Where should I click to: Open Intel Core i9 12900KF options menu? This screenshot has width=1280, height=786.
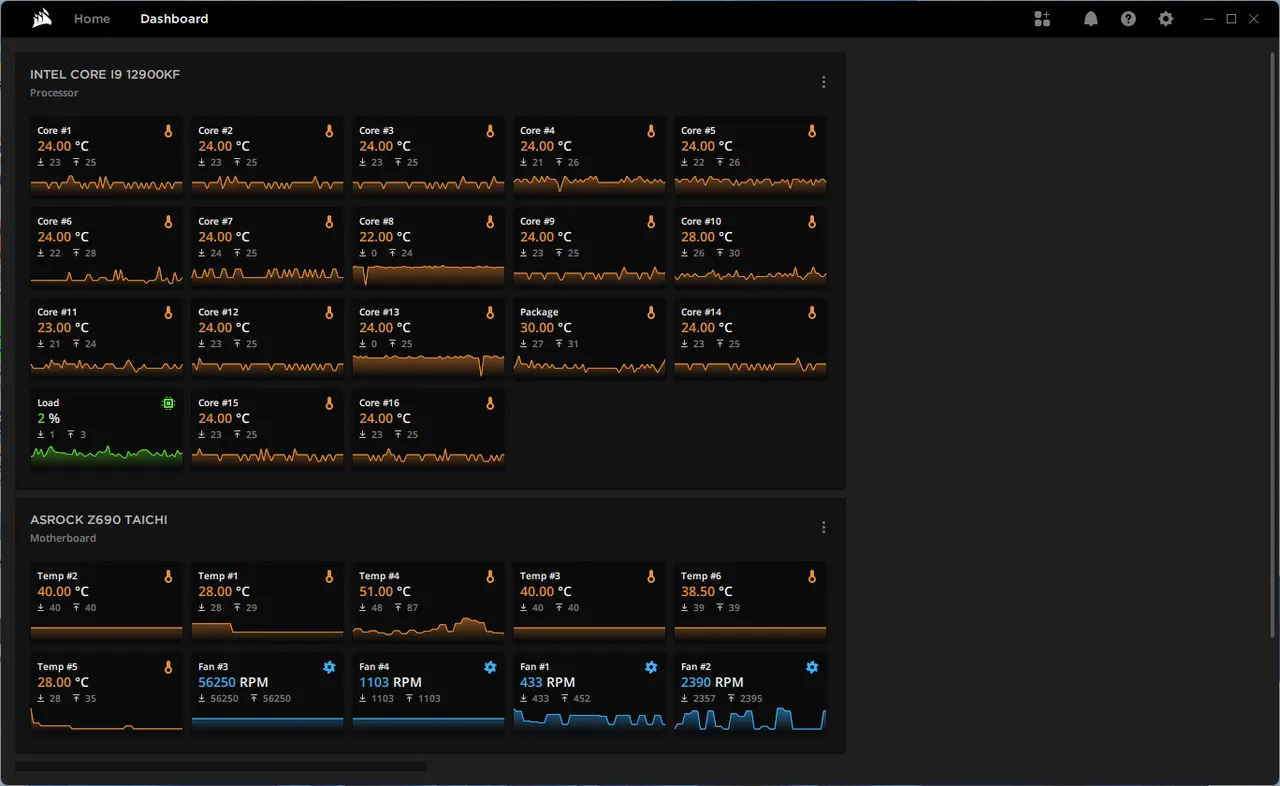click(x=824, y=82)
